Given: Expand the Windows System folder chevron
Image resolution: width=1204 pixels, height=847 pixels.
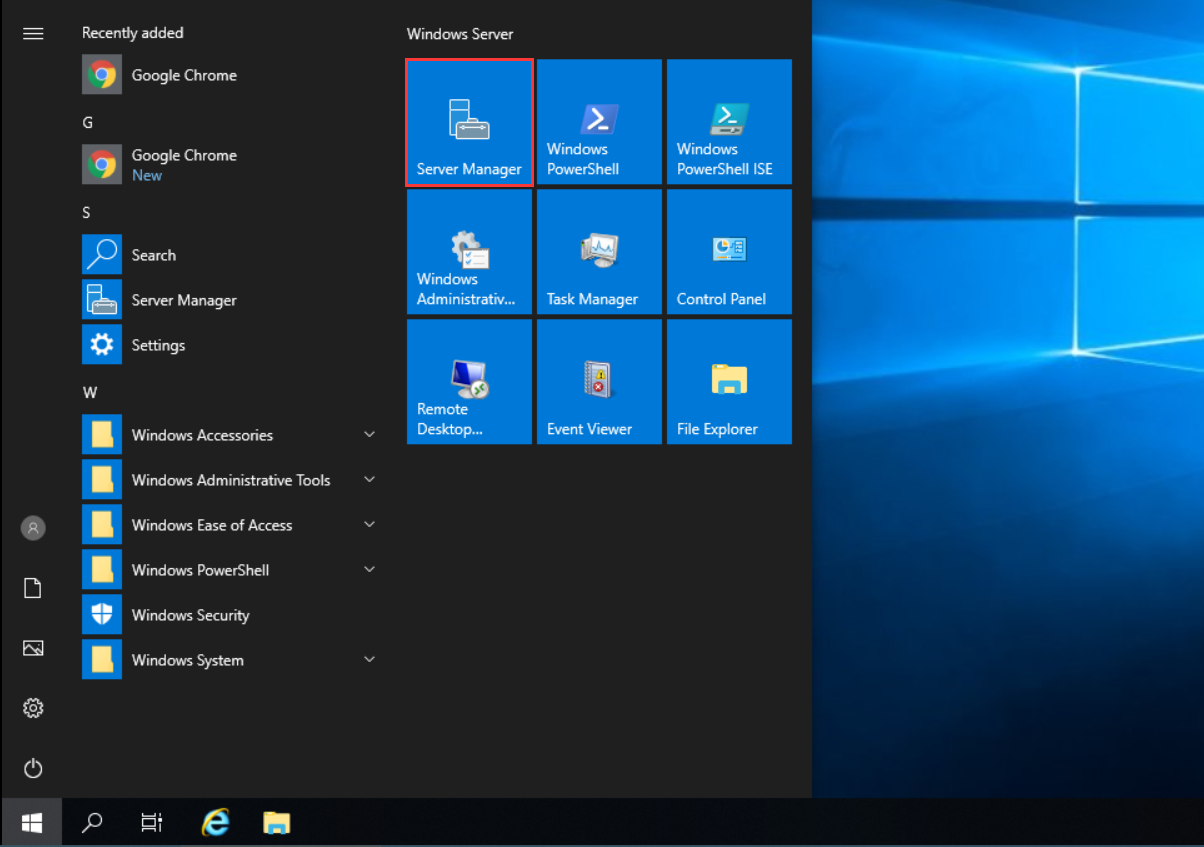Looking at the screenshot, I should [369, 660].
